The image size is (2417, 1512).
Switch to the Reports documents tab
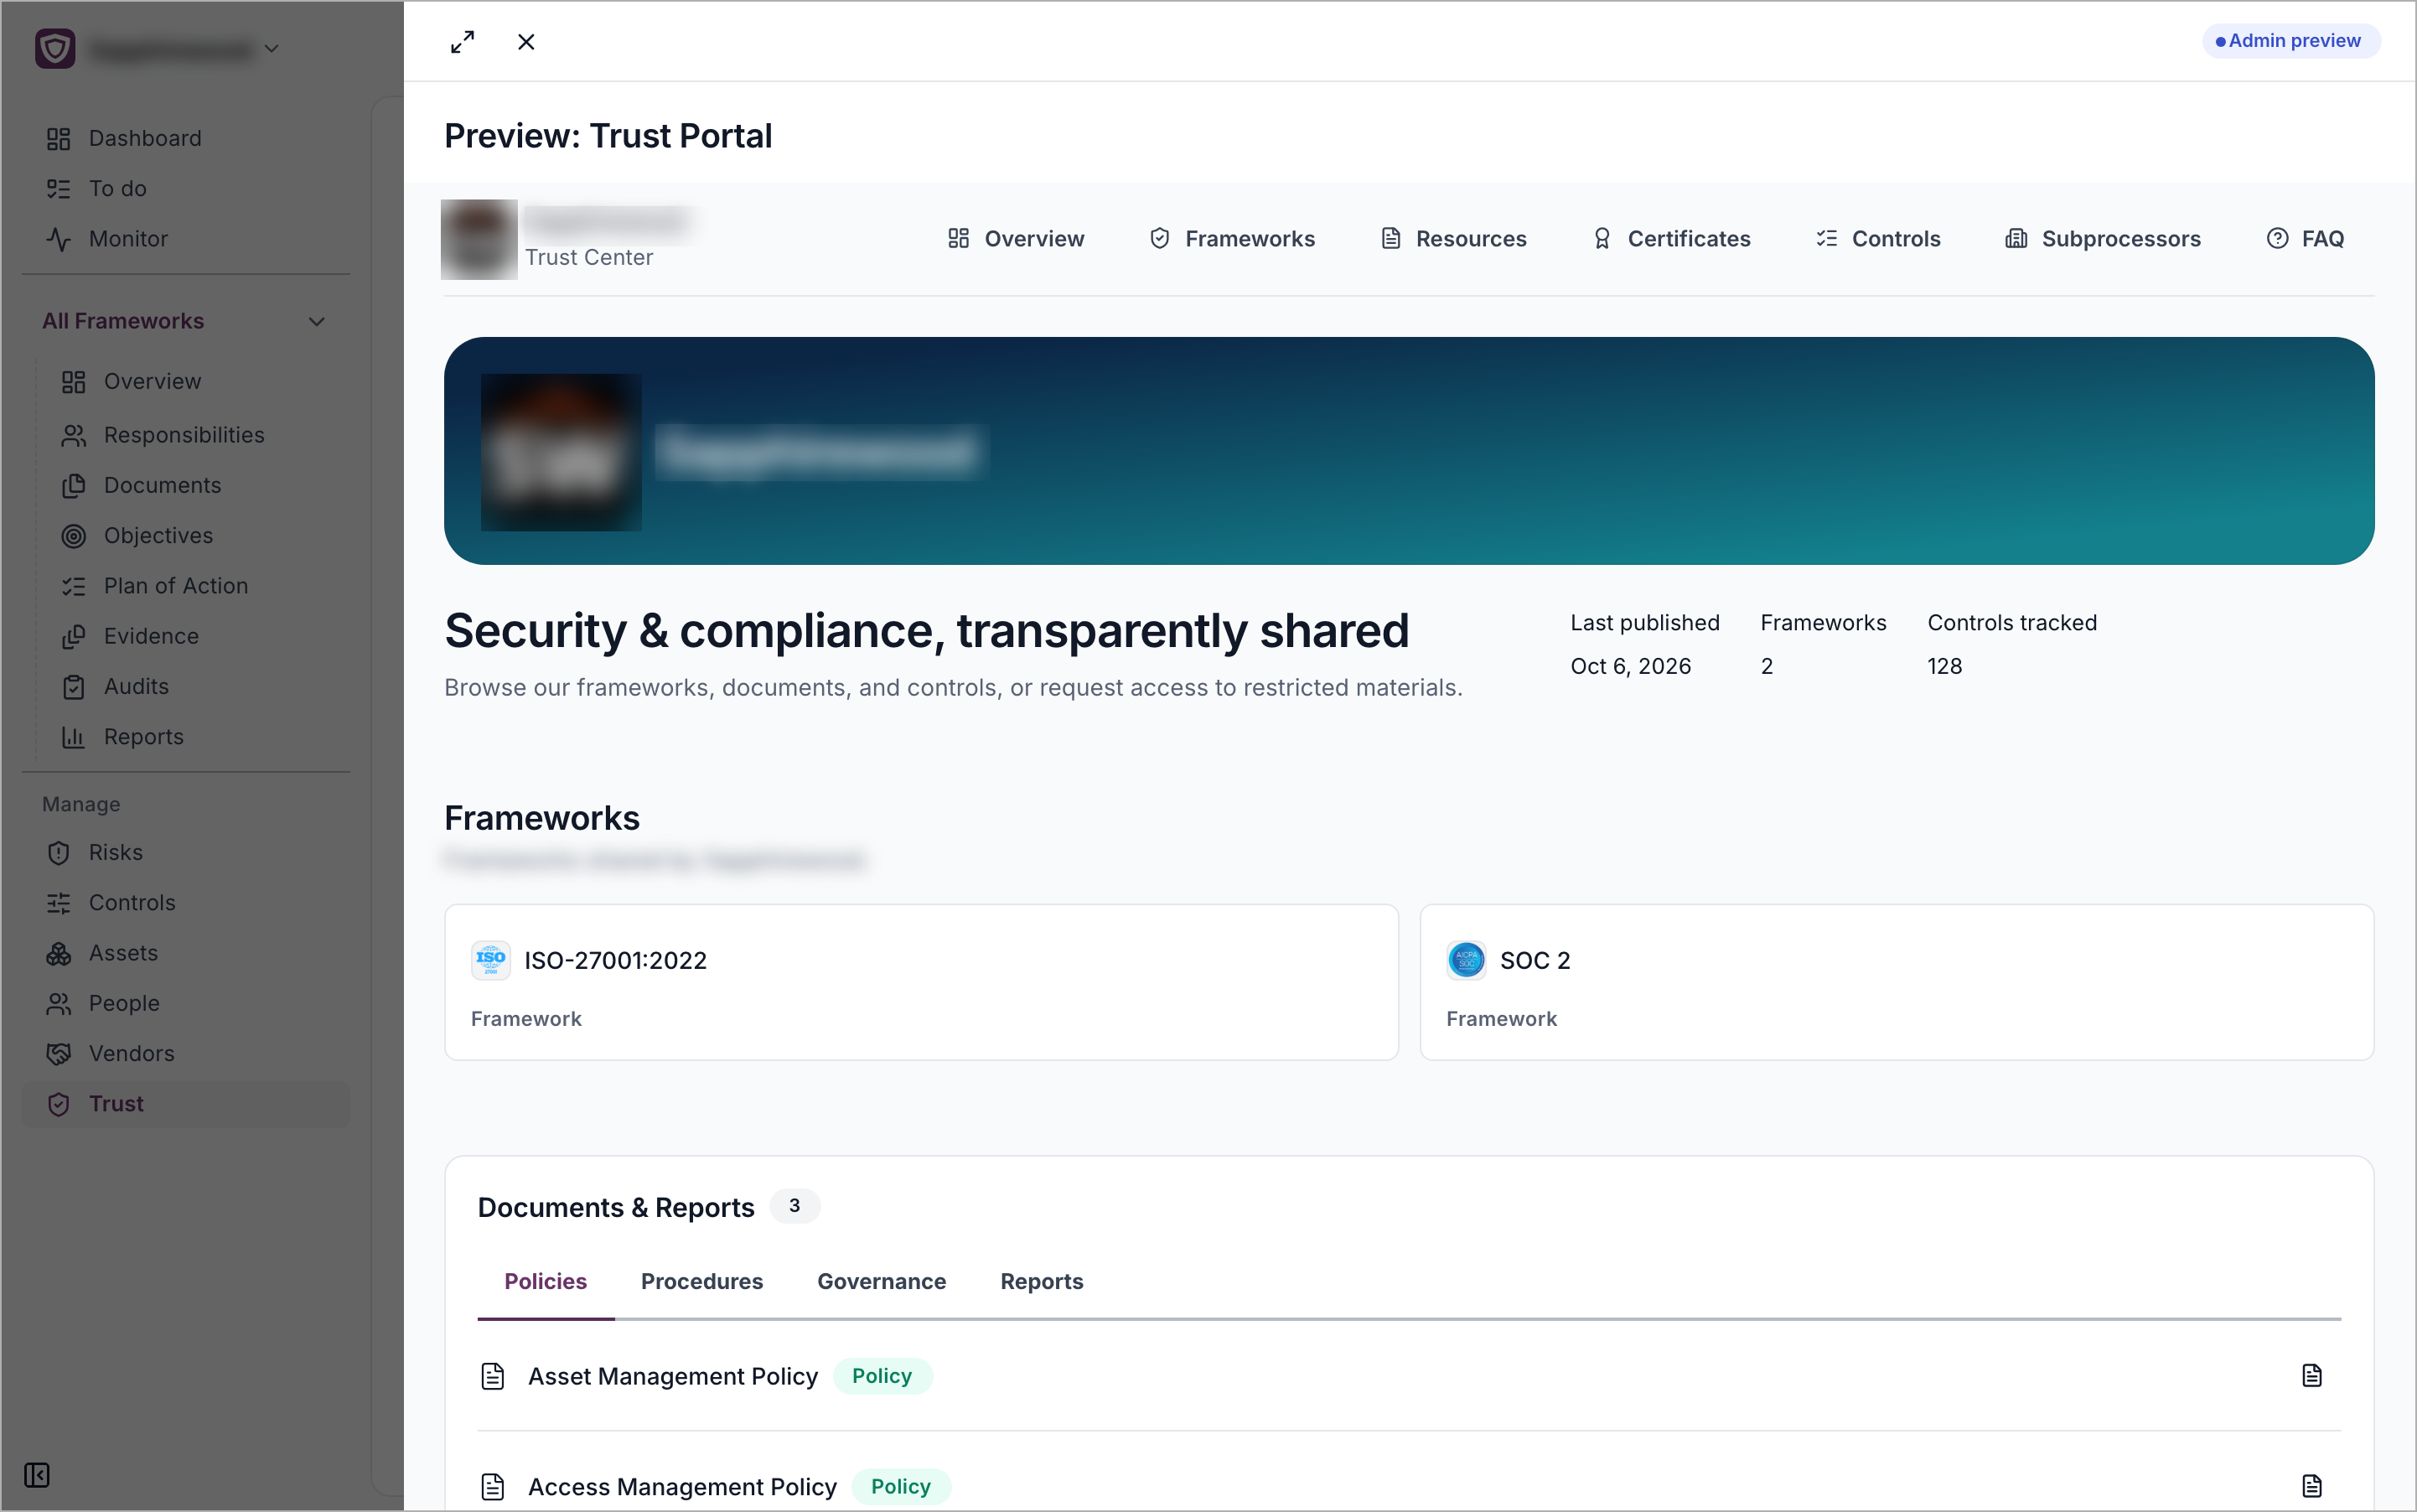(x=1042, y=1281)
